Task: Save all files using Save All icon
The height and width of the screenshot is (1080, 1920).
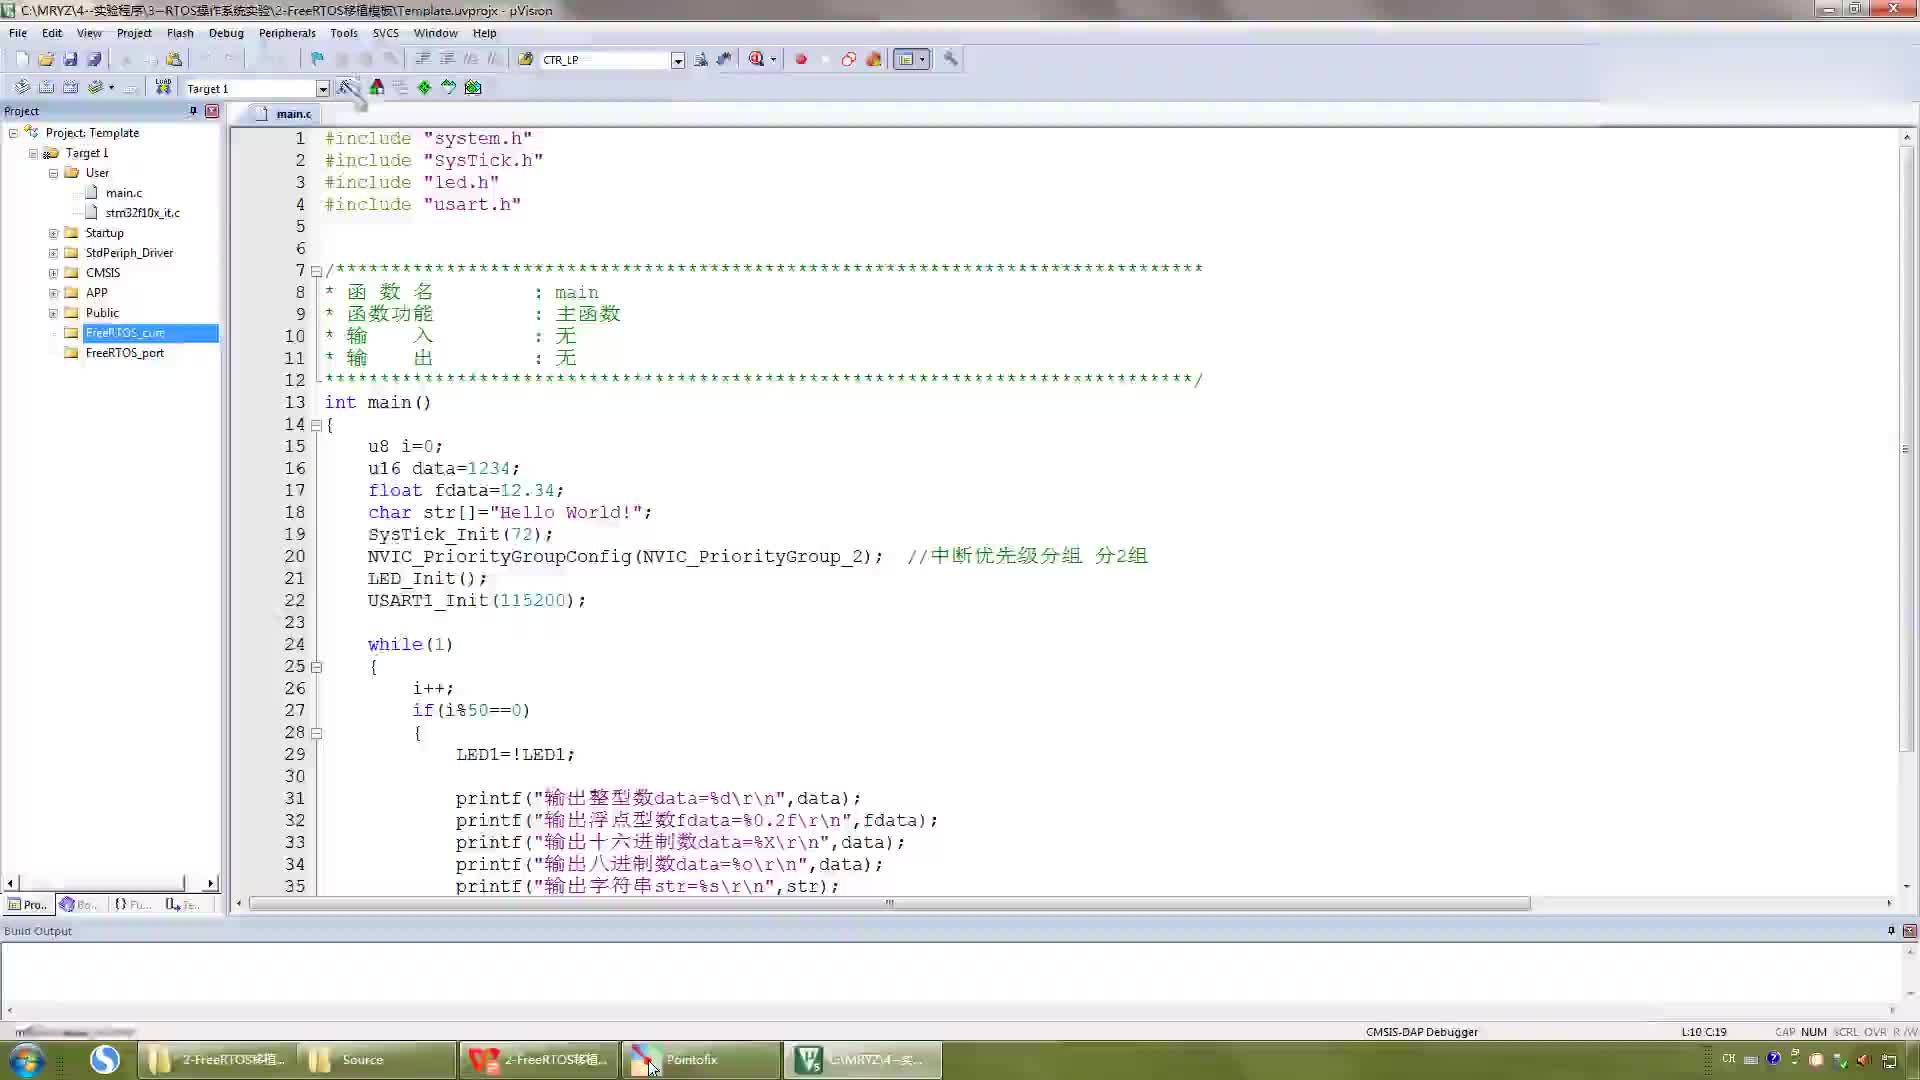Action: pos(94,59)
